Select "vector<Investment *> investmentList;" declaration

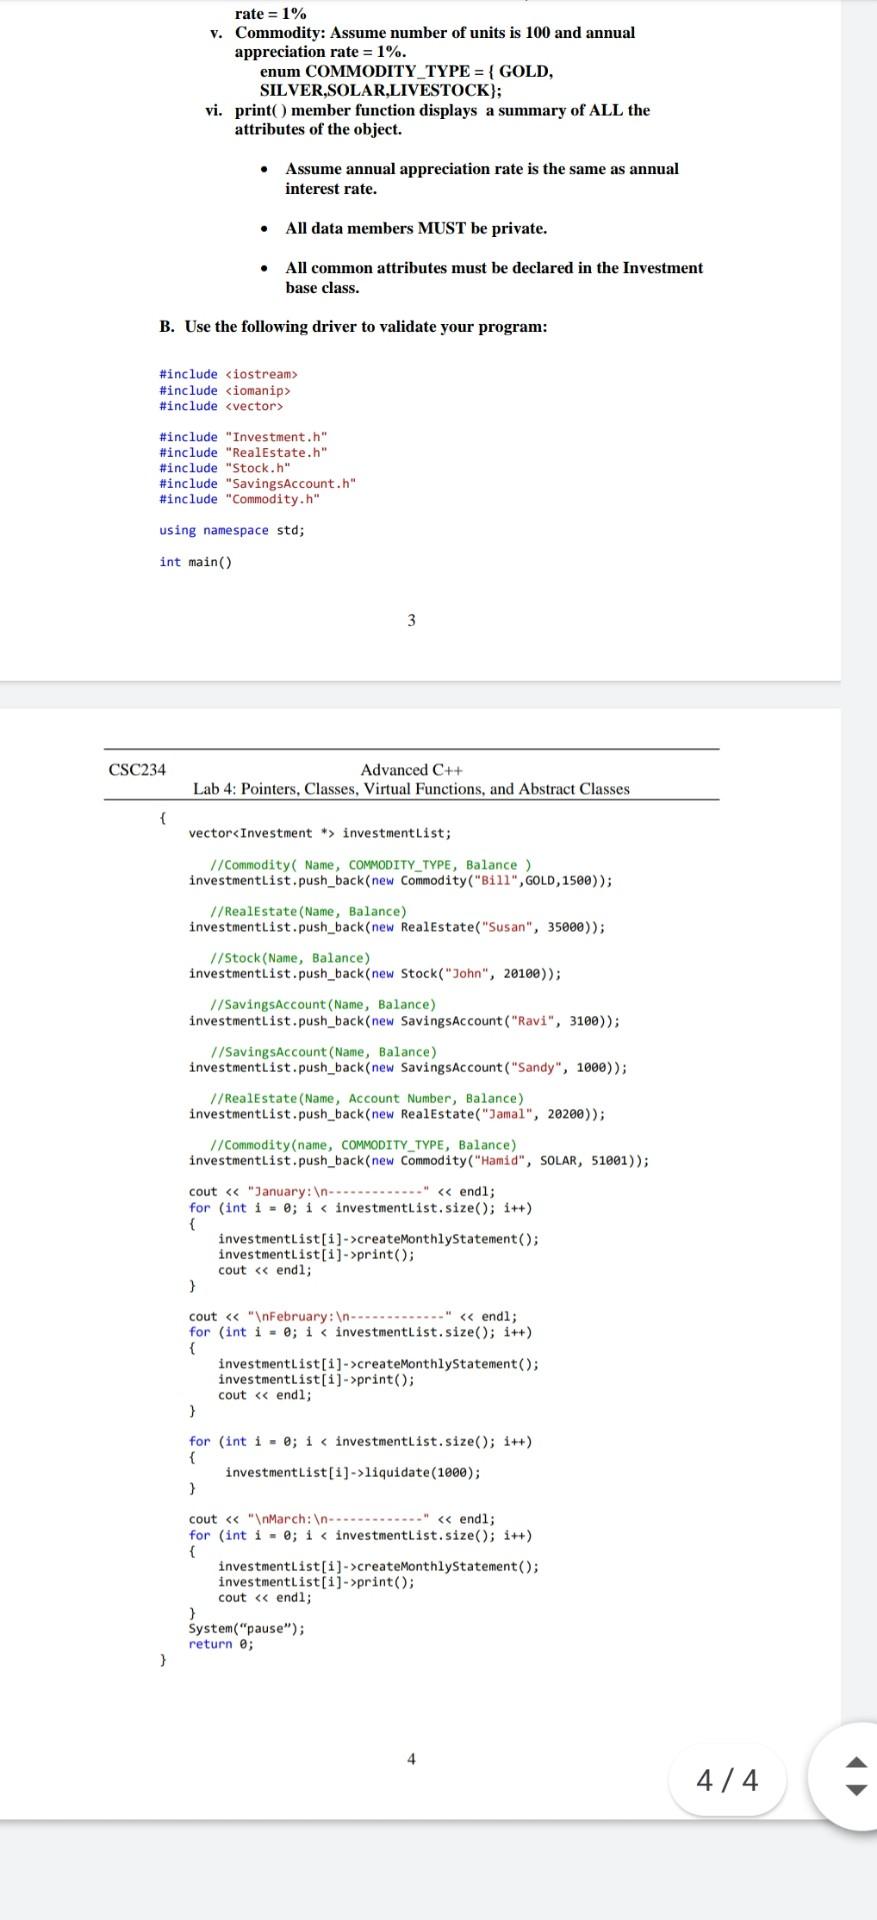click(320, 833)
